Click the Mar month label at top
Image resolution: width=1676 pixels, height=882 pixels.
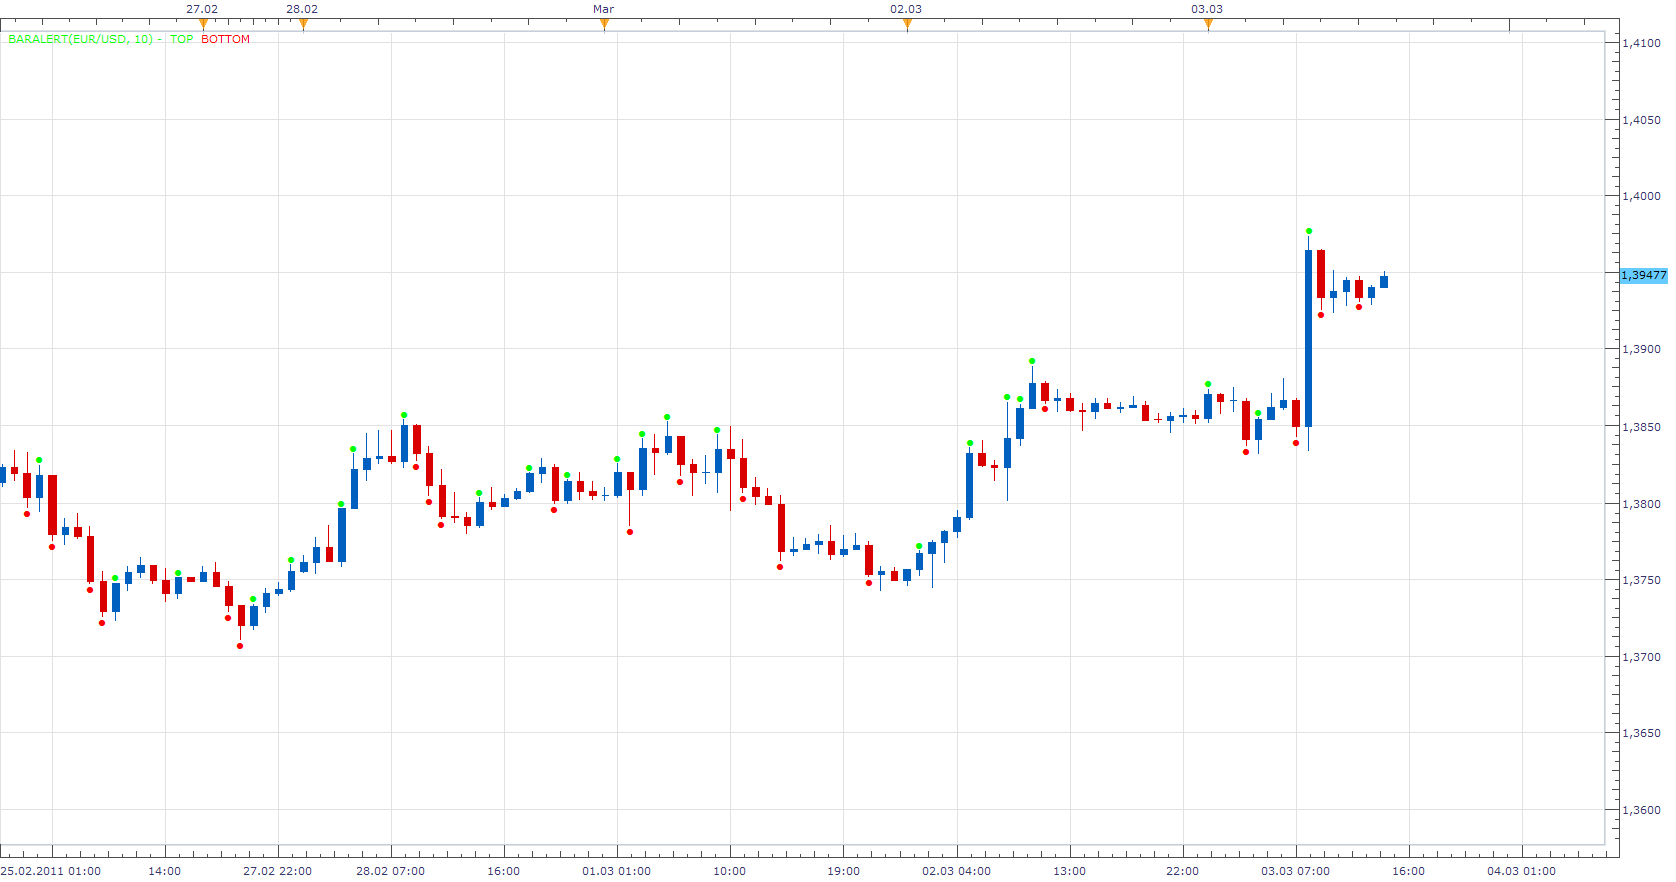tap(604, 9)
